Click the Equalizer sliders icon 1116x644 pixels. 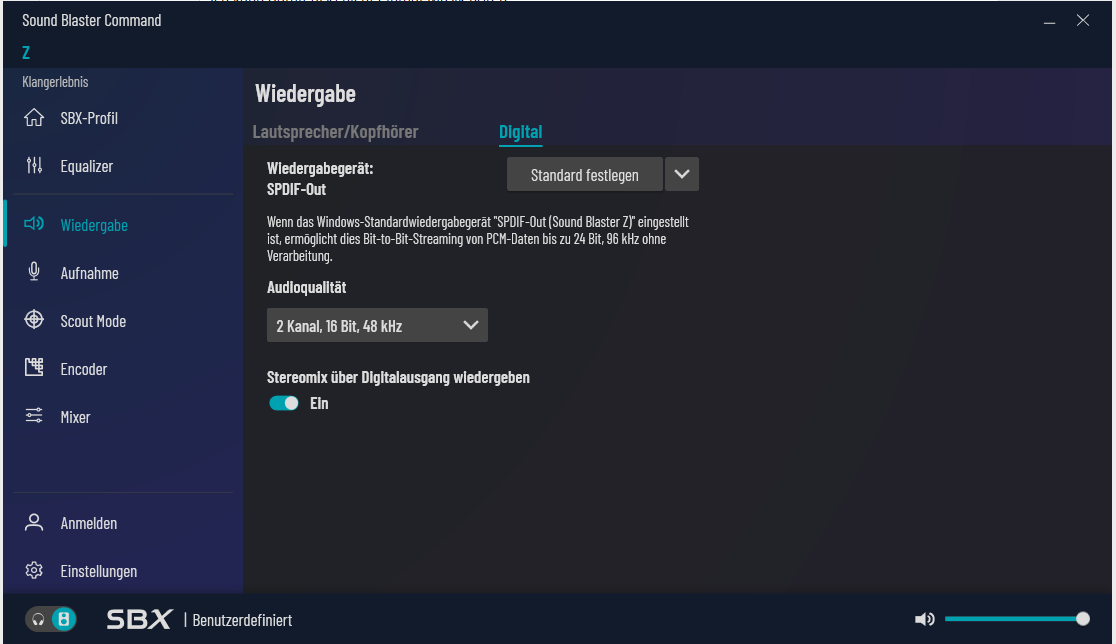click(x=34, y=166)
